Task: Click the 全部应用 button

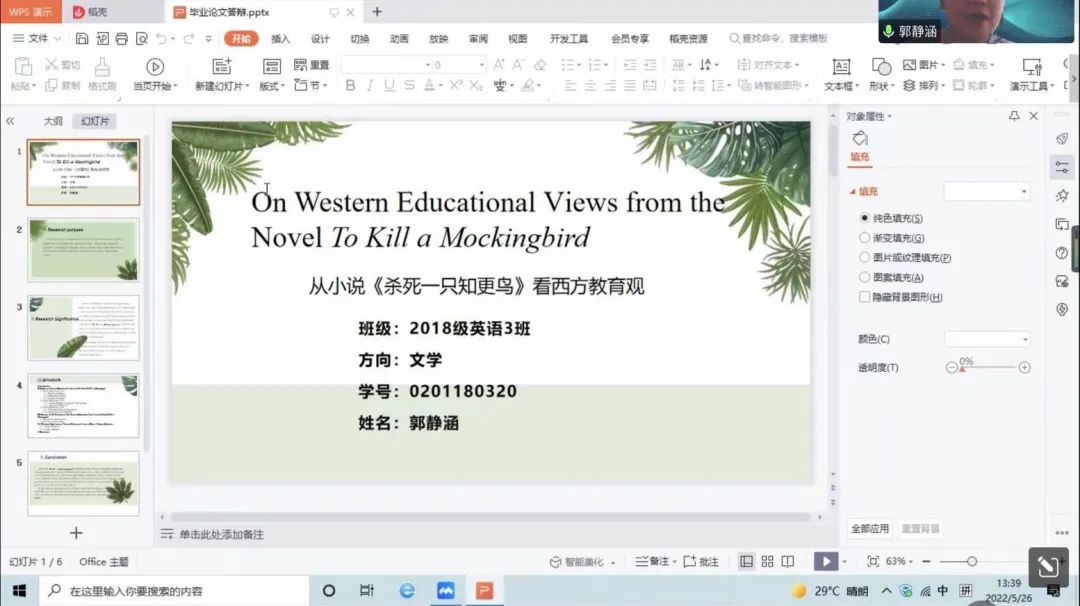Action: tap(869, 528)
